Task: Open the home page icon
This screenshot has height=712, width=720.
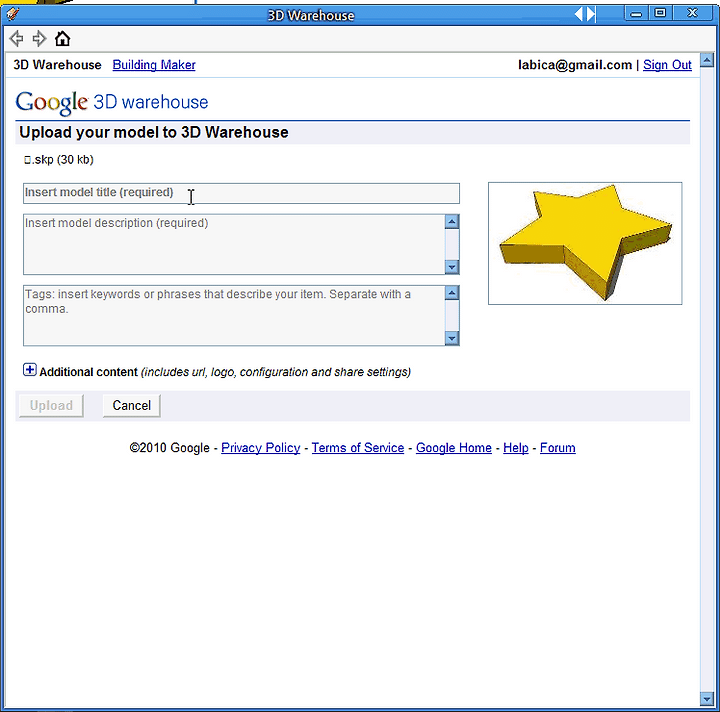Action: tap(62, 39)
